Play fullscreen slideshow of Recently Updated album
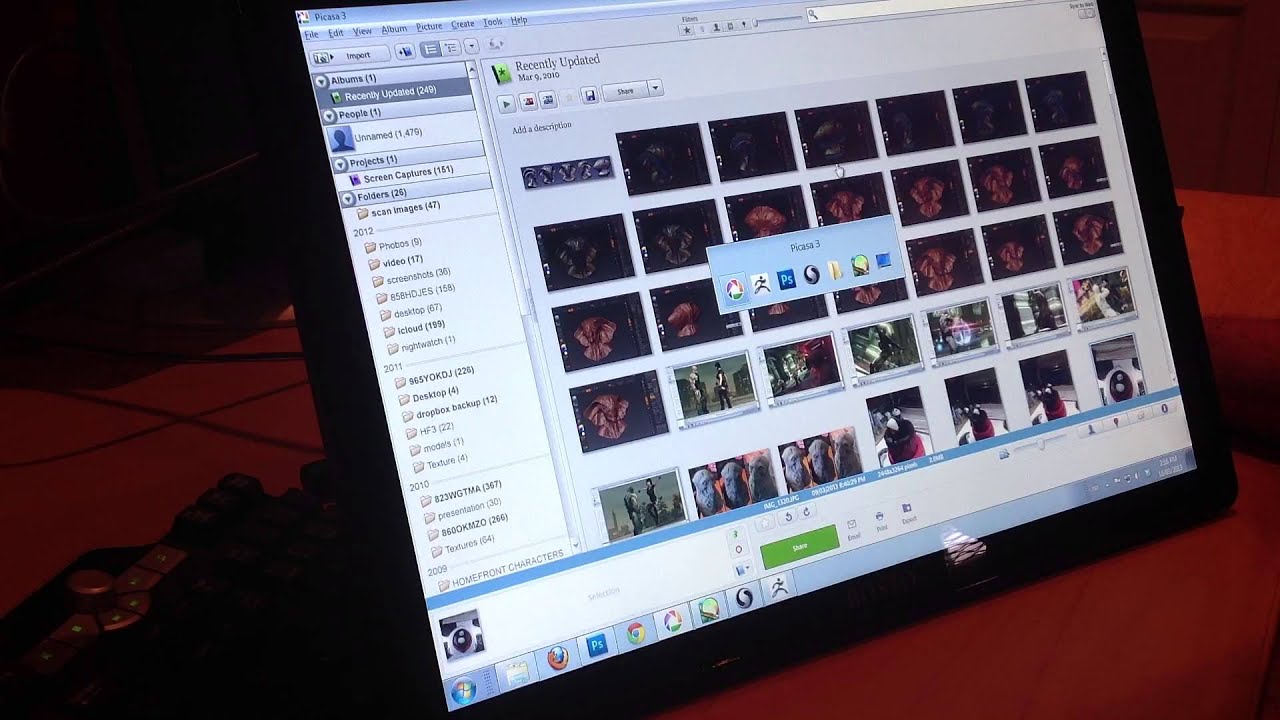Screen dimensions: 1280x720 (x=506, y=103)
